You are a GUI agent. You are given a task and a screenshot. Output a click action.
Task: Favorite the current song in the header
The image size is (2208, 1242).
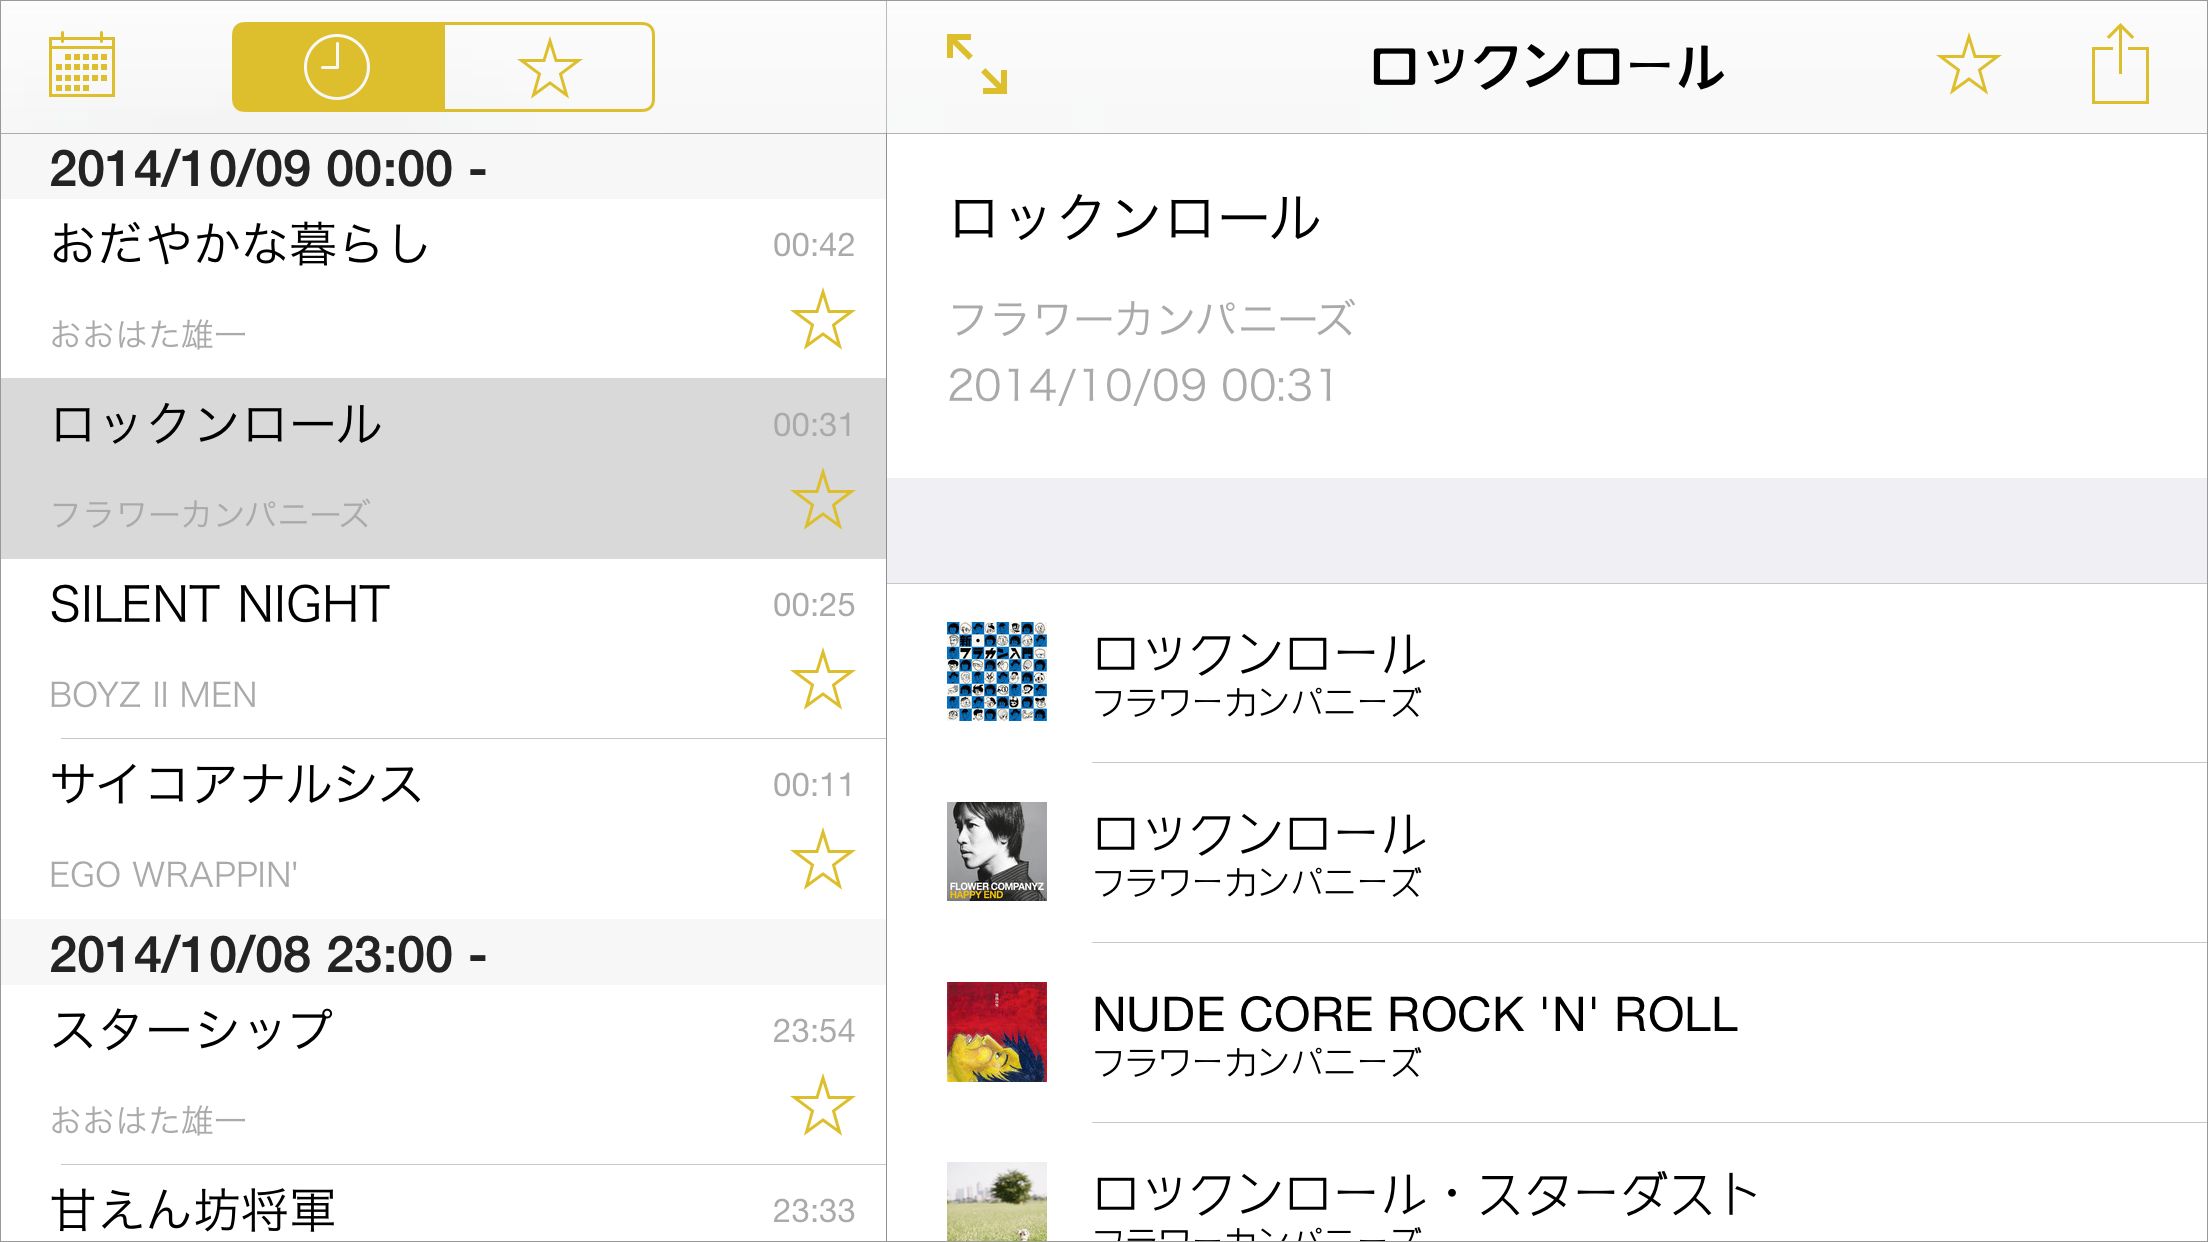point(1968,66)
